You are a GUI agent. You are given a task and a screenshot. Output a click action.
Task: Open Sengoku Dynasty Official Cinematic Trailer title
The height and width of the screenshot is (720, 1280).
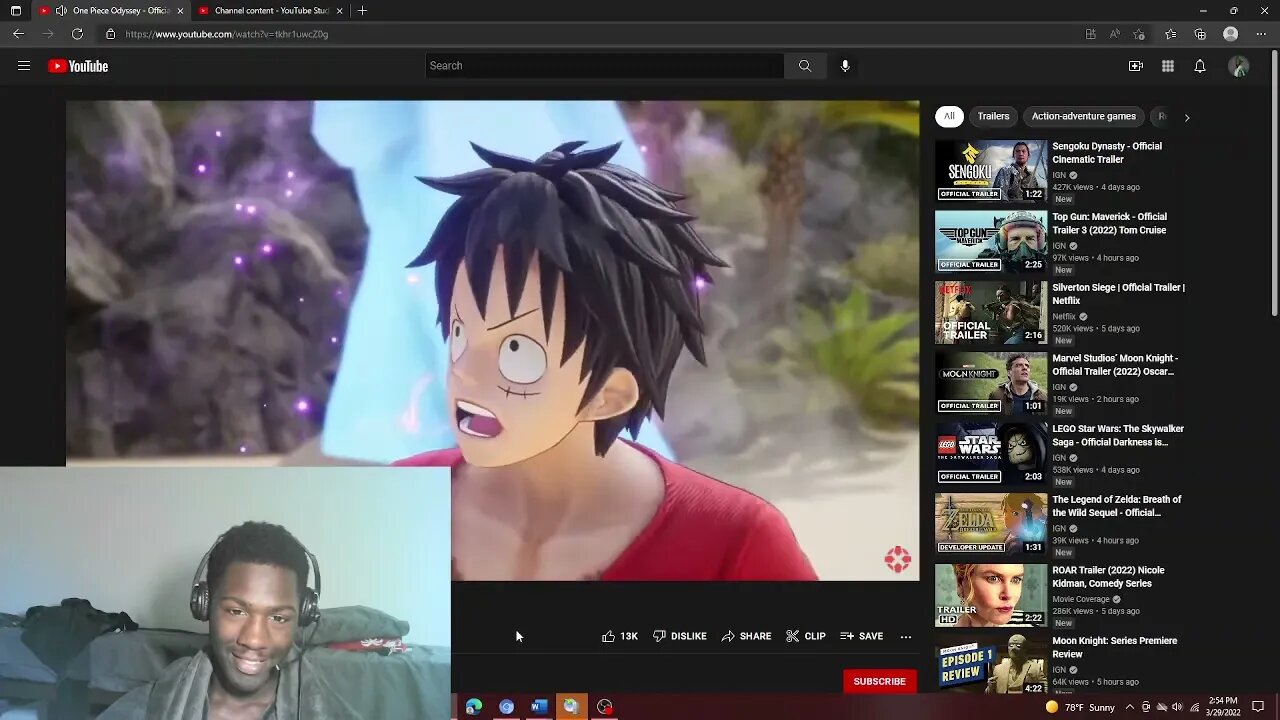click(x=1107, y=153)
